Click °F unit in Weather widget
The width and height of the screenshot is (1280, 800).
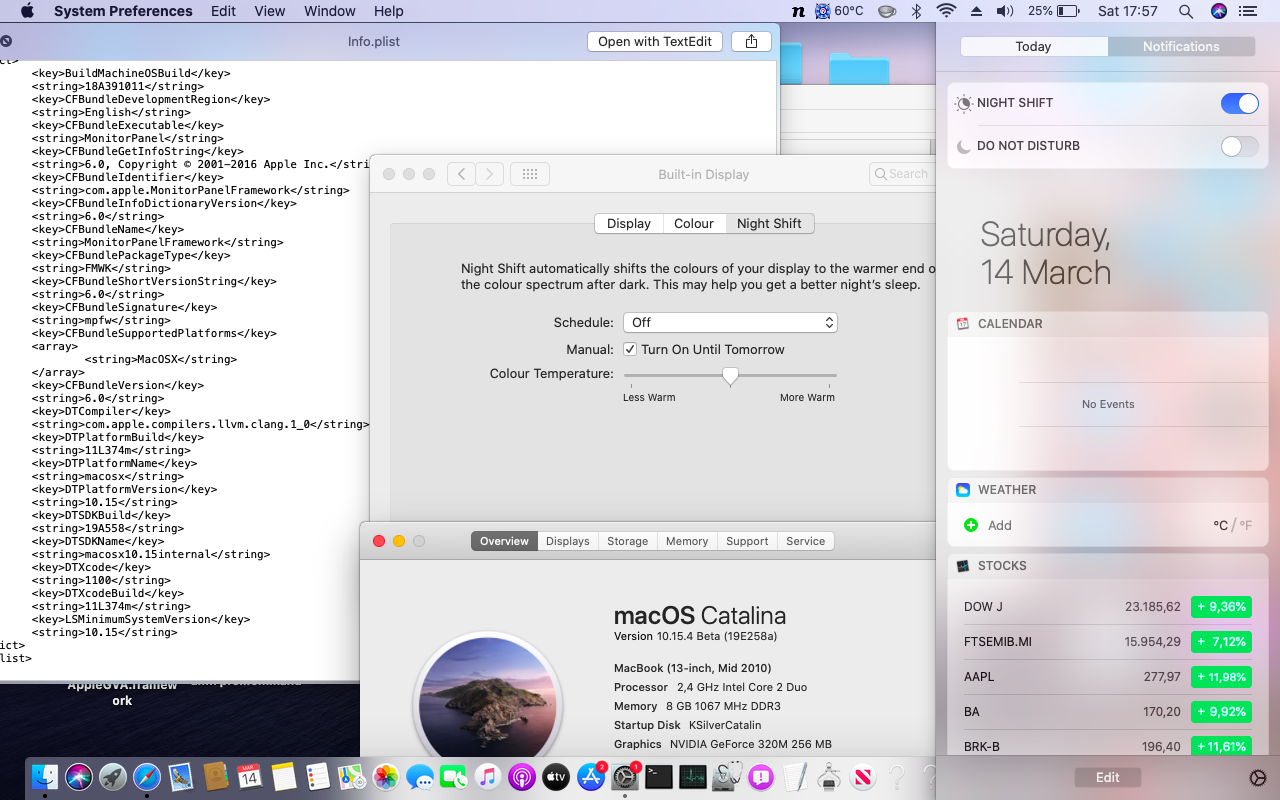pyautogui.click(x=1245, y=525)
